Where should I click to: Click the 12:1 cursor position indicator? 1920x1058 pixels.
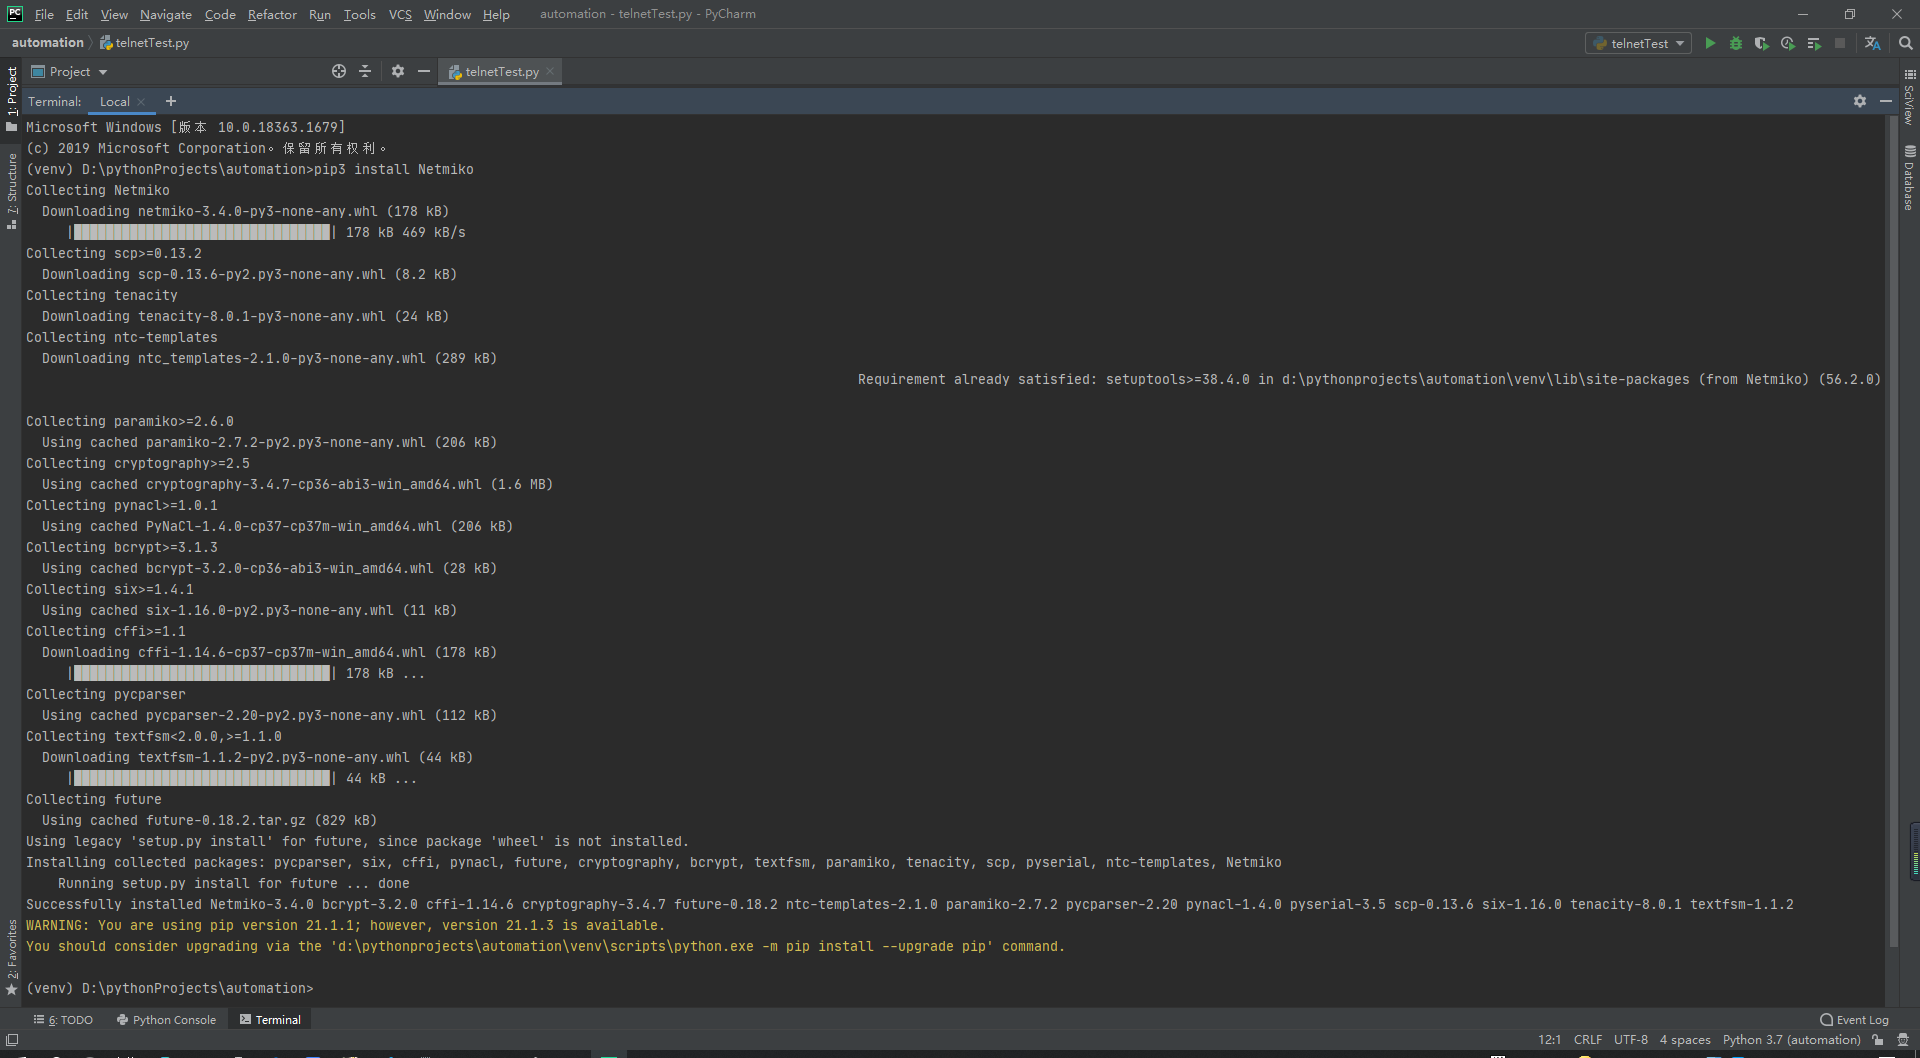click(1549, 1040)
